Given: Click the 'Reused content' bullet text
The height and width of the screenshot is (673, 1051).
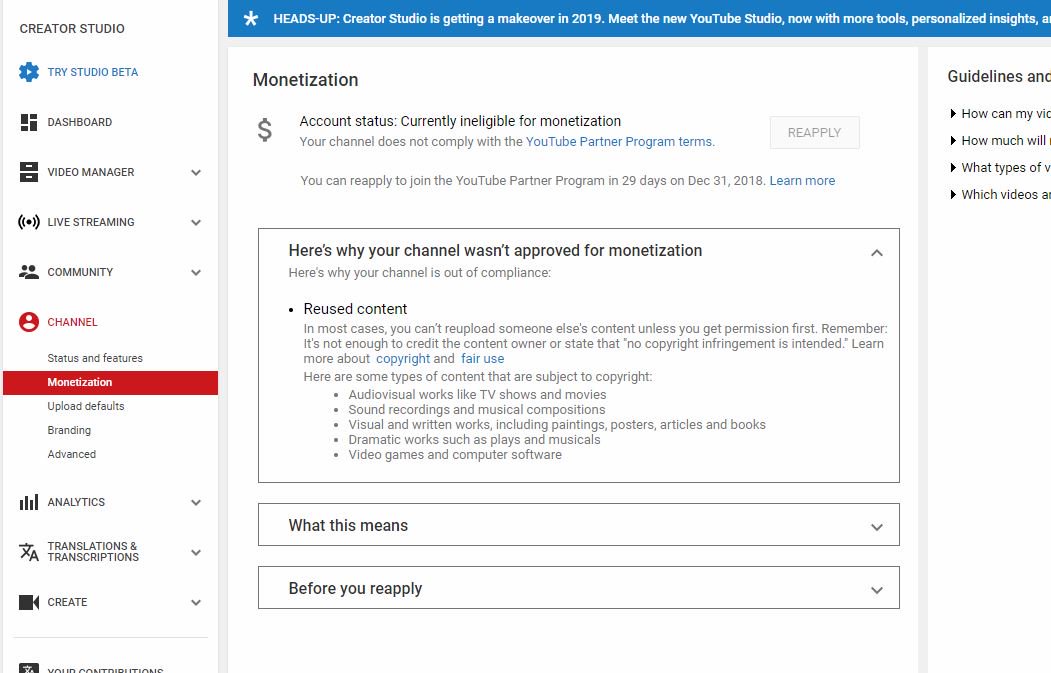Looking at the screenshot, I should (355, 309).
